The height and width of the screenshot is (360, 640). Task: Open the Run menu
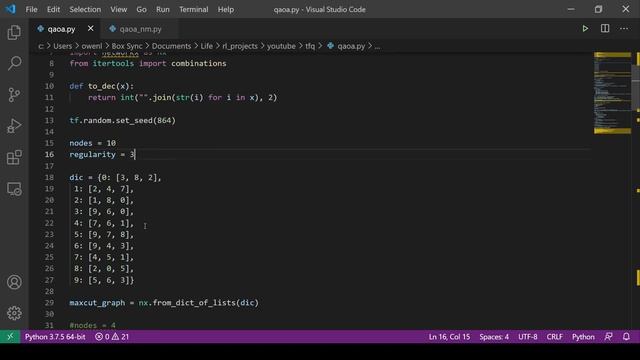pyautogui.click(x=162, y=9)
